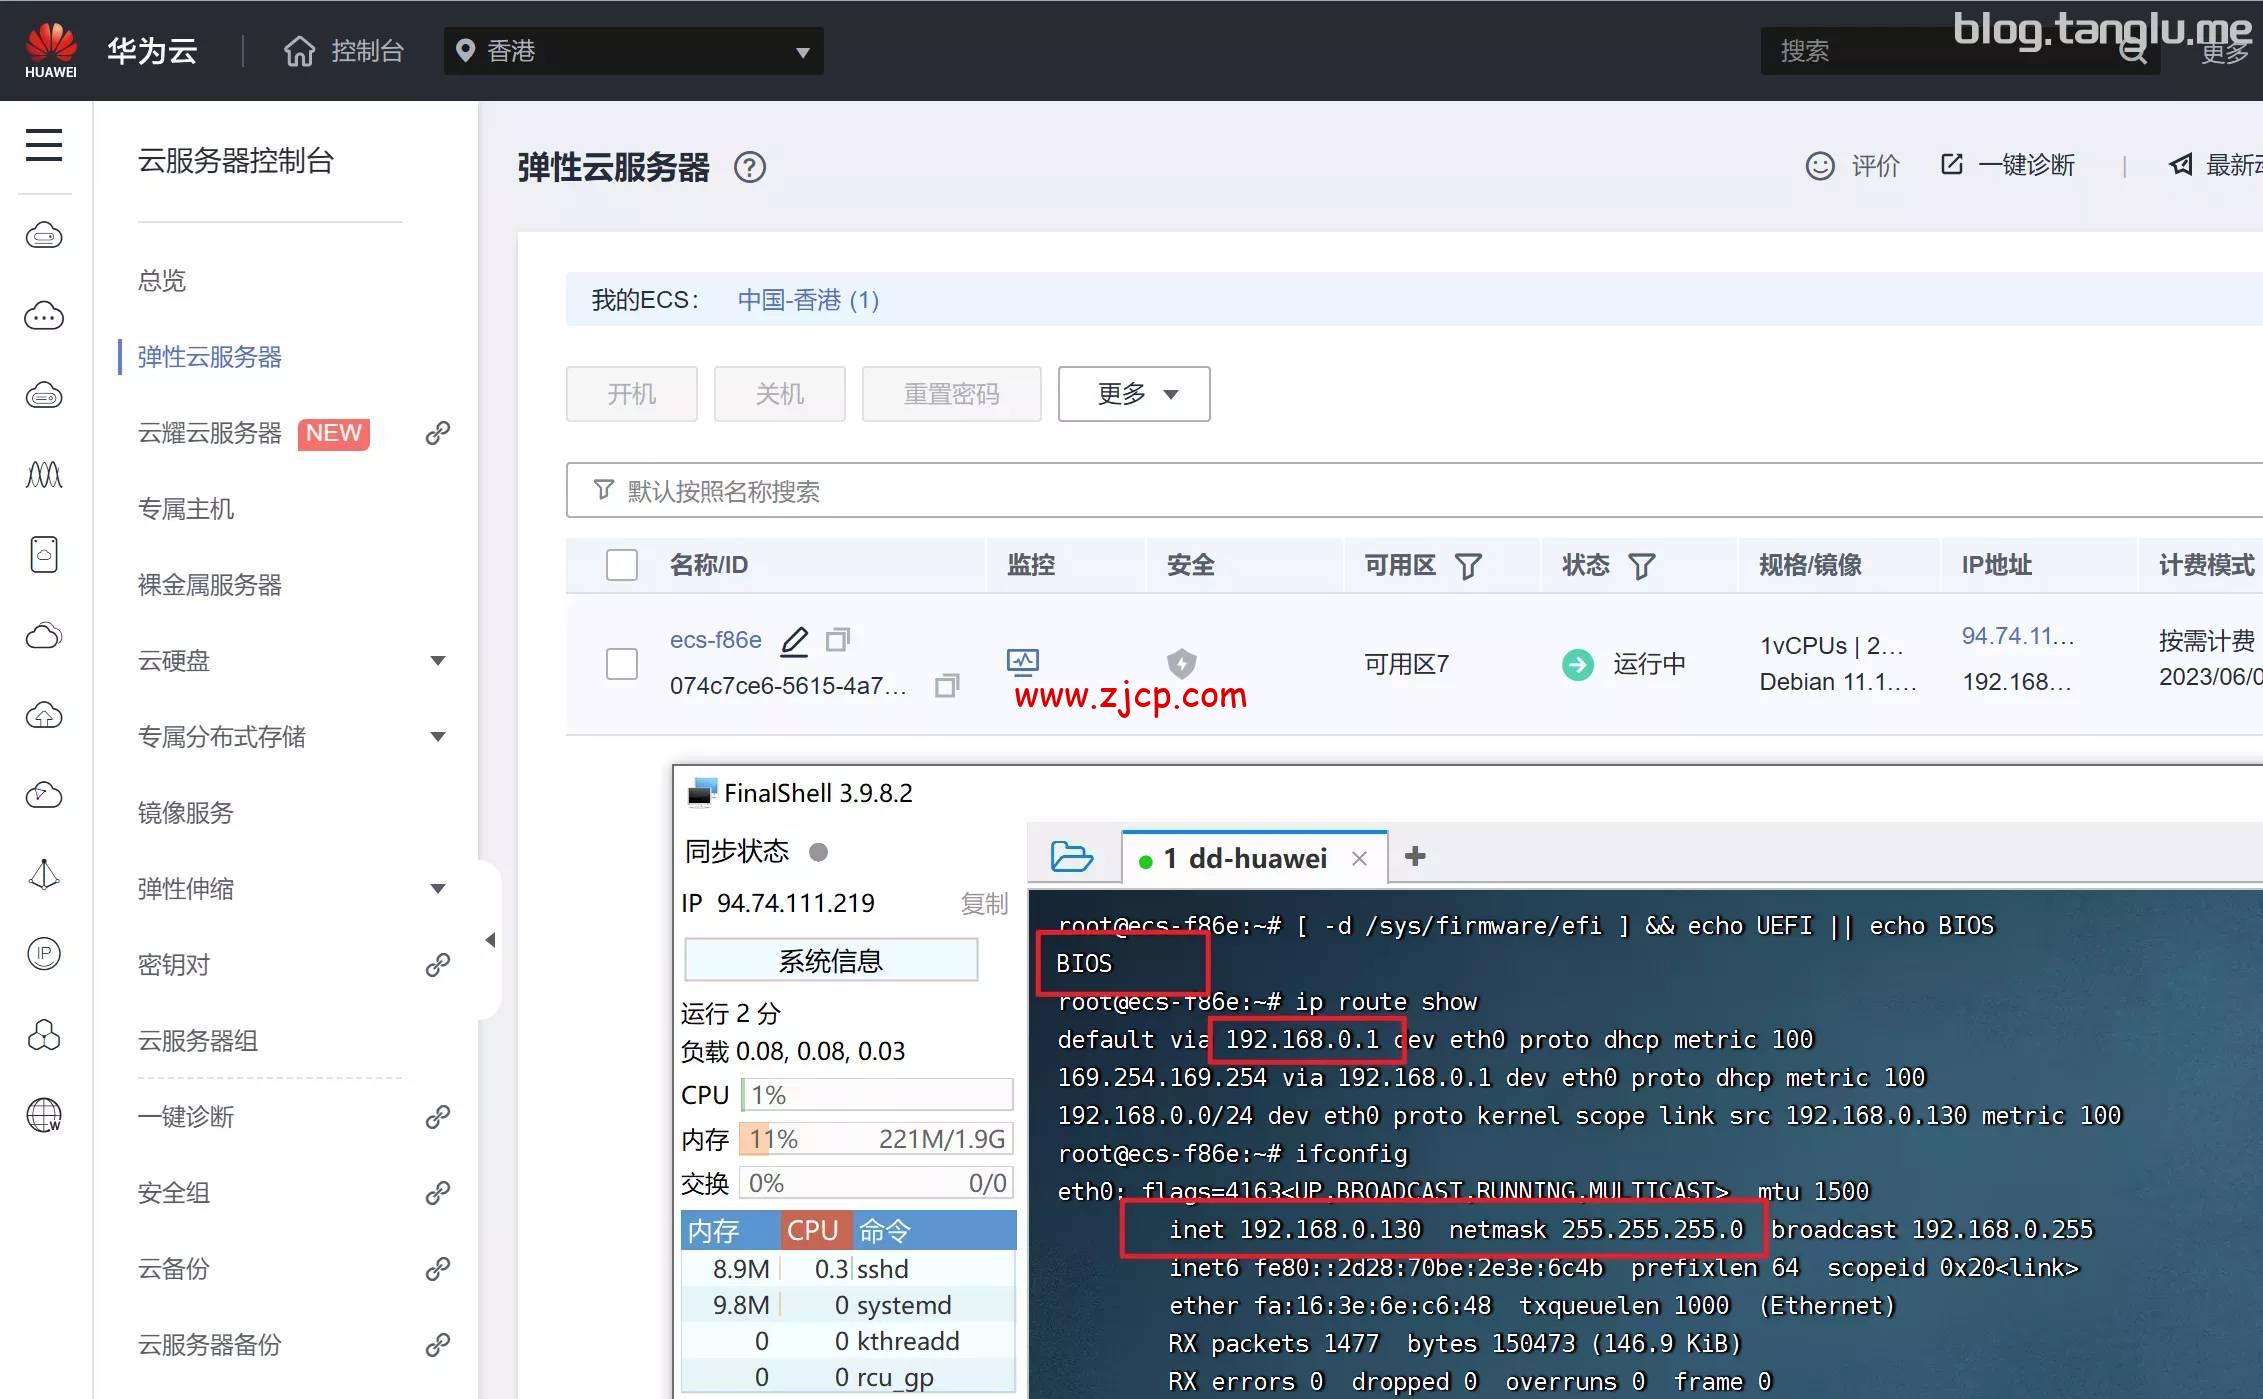Click the security shield icon for ecs-f86e
The height and width of the screenshot is (1399, 2263).
click(1182, 662)
